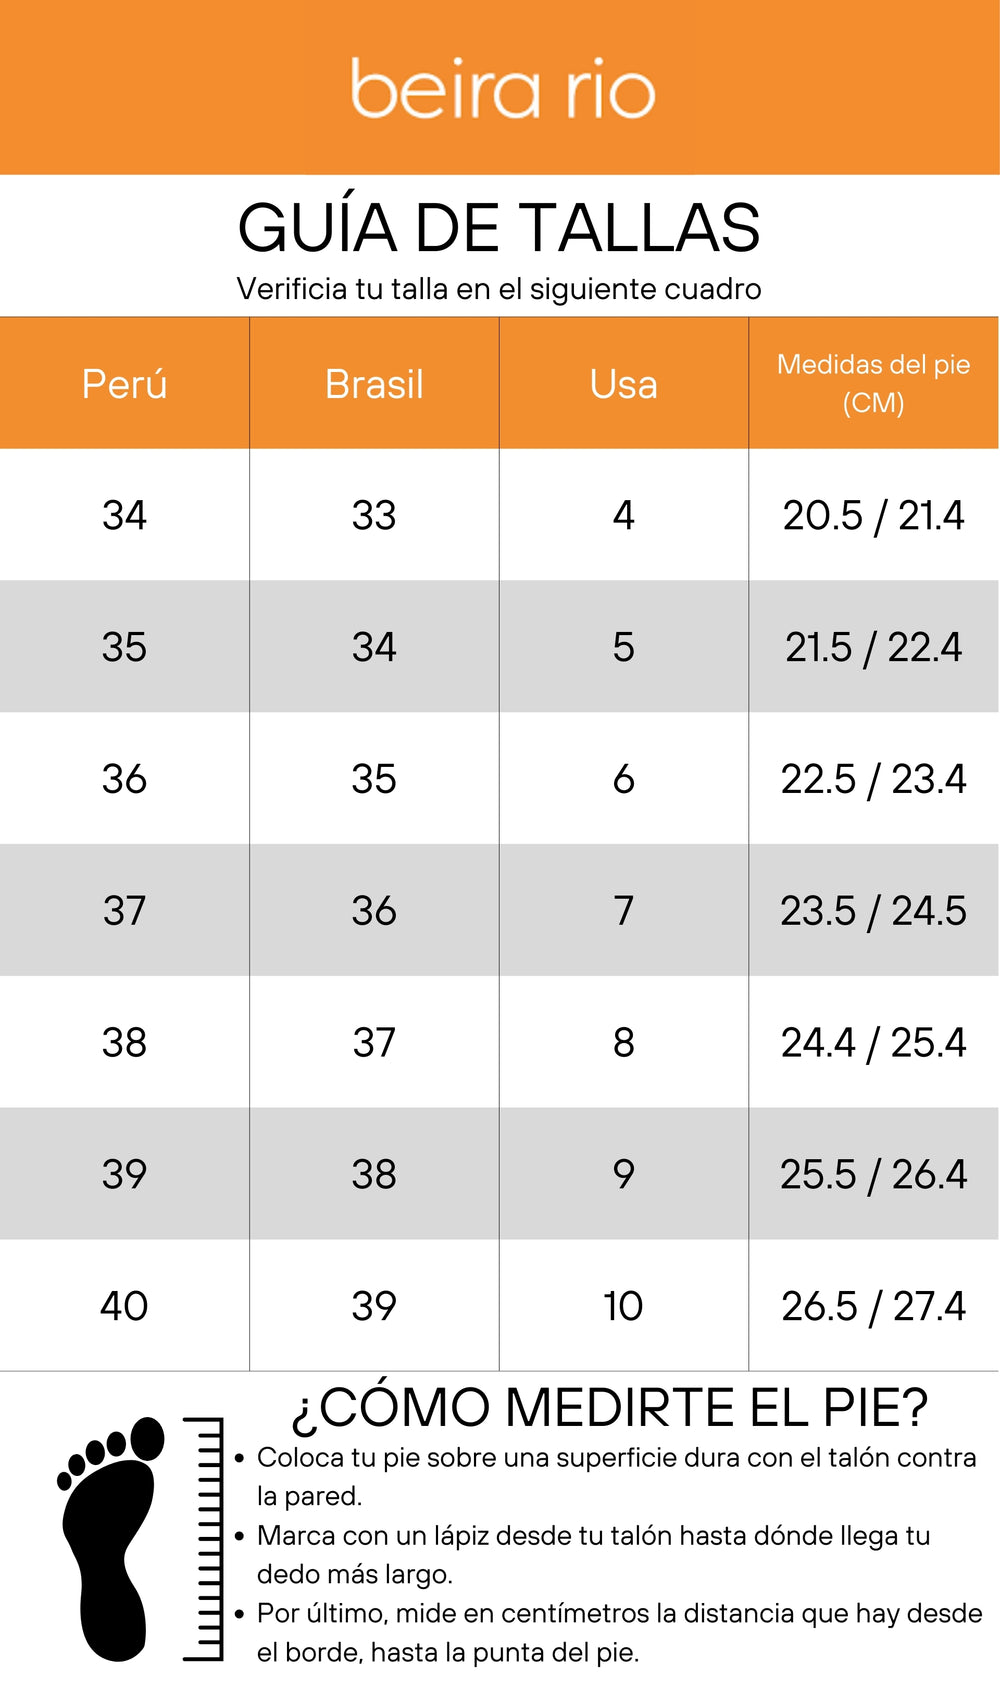Select the Usa column header

pyautogui.click(x=623, y=384)
